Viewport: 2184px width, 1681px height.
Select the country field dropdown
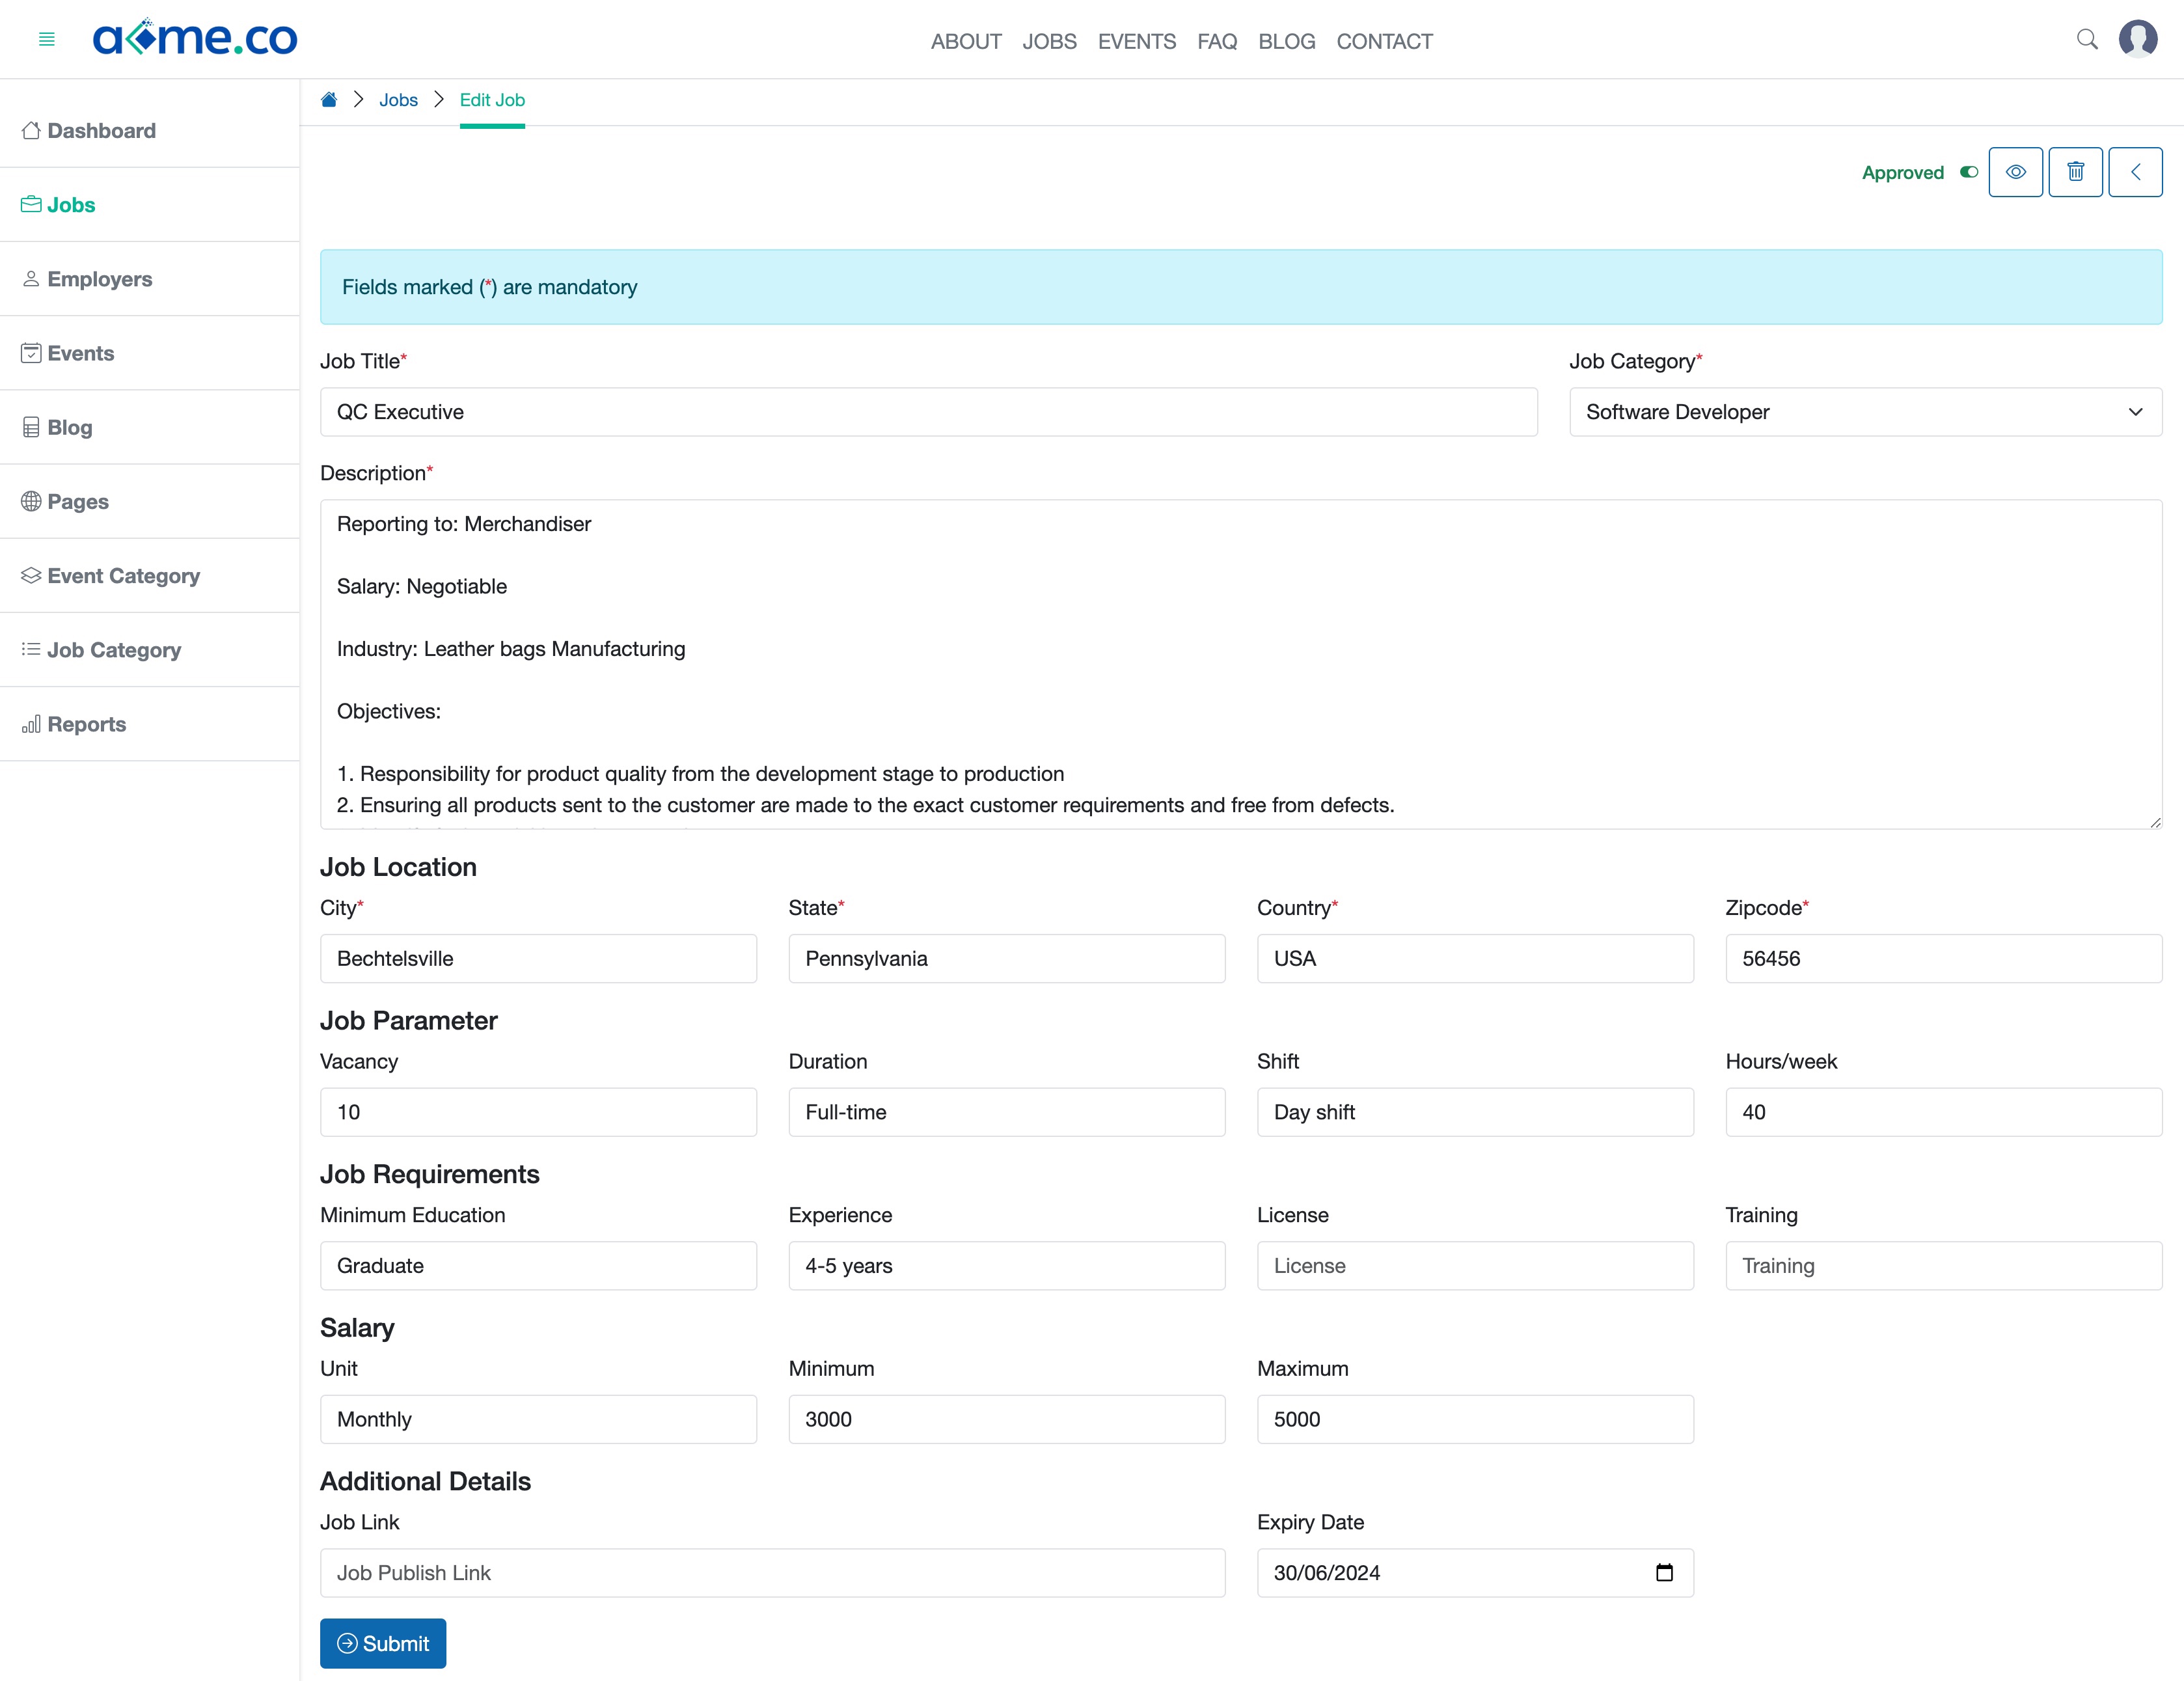click(1473, 959)
